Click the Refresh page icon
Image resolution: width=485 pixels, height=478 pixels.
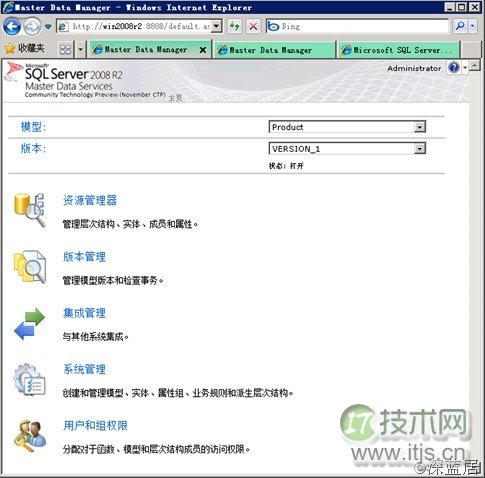(x=235, y=26)
